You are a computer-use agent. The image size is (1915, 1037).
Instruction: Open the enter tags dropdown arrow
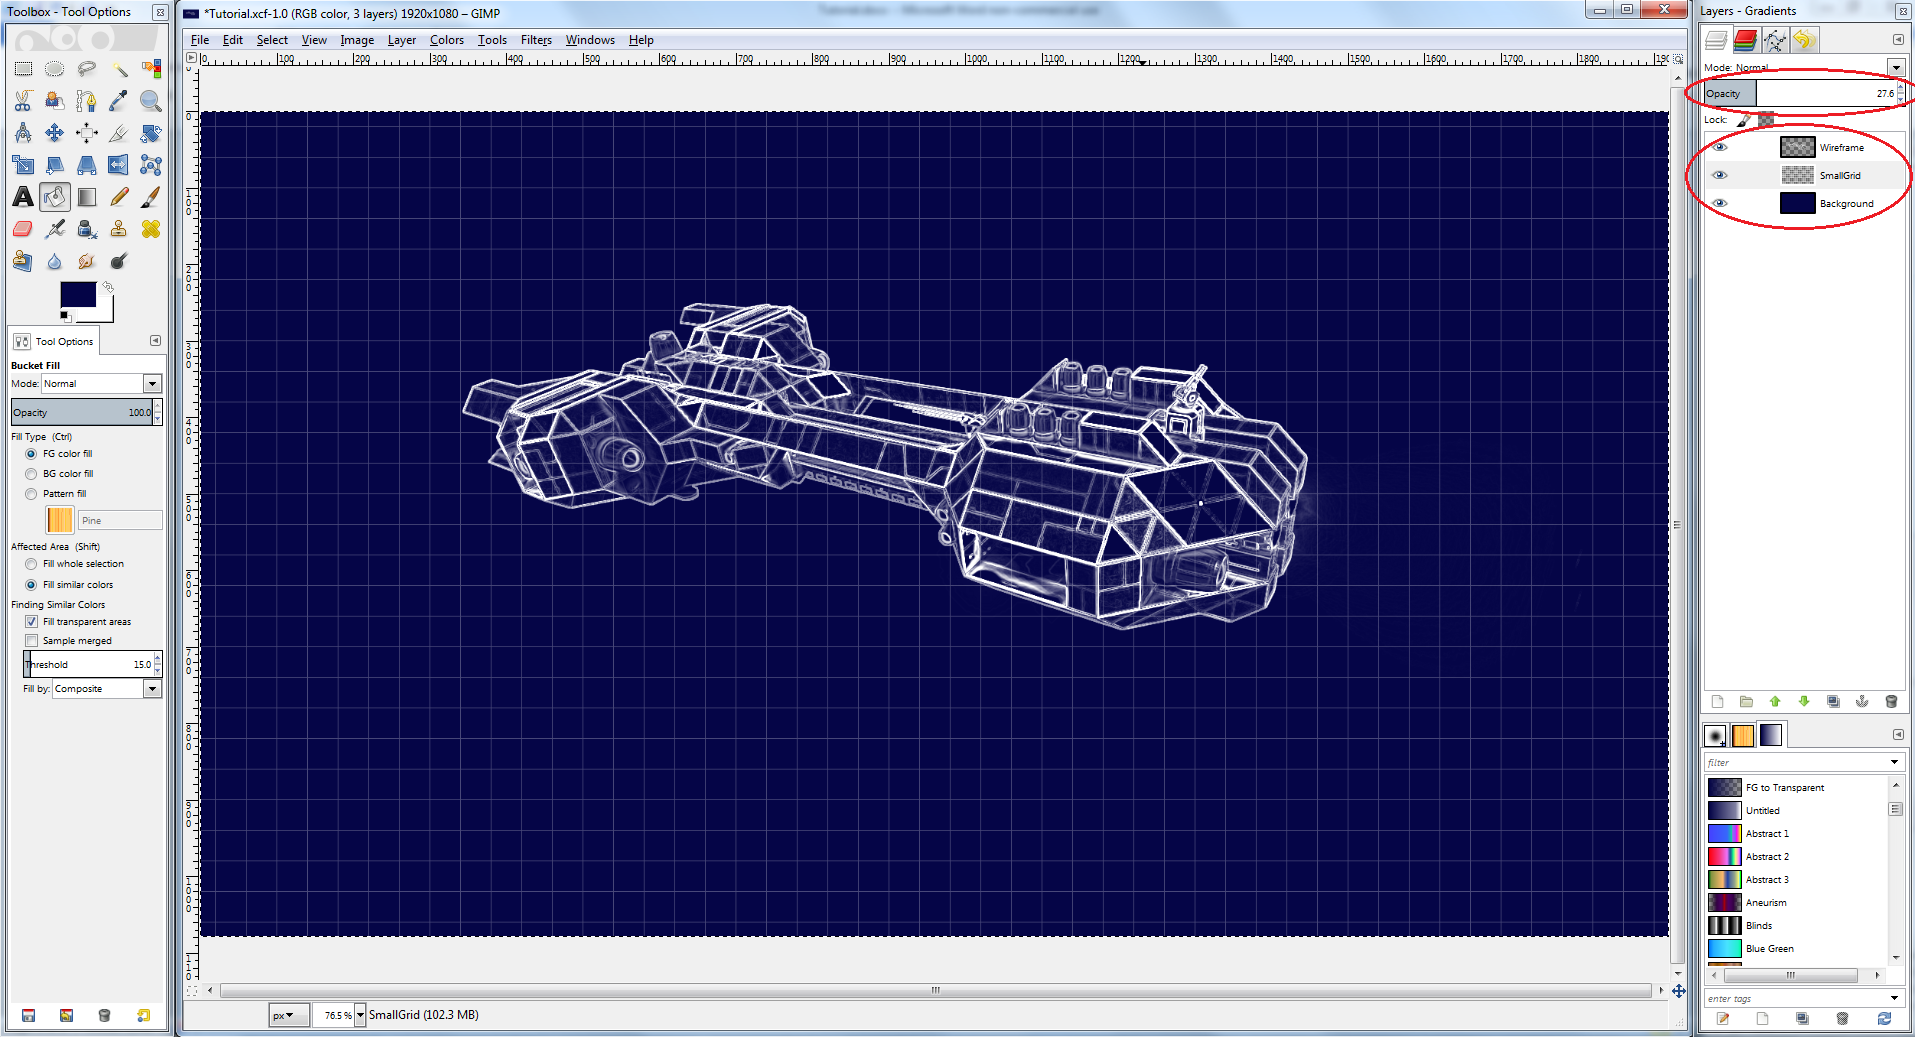pyautogui.click(x=1894, y=999)
